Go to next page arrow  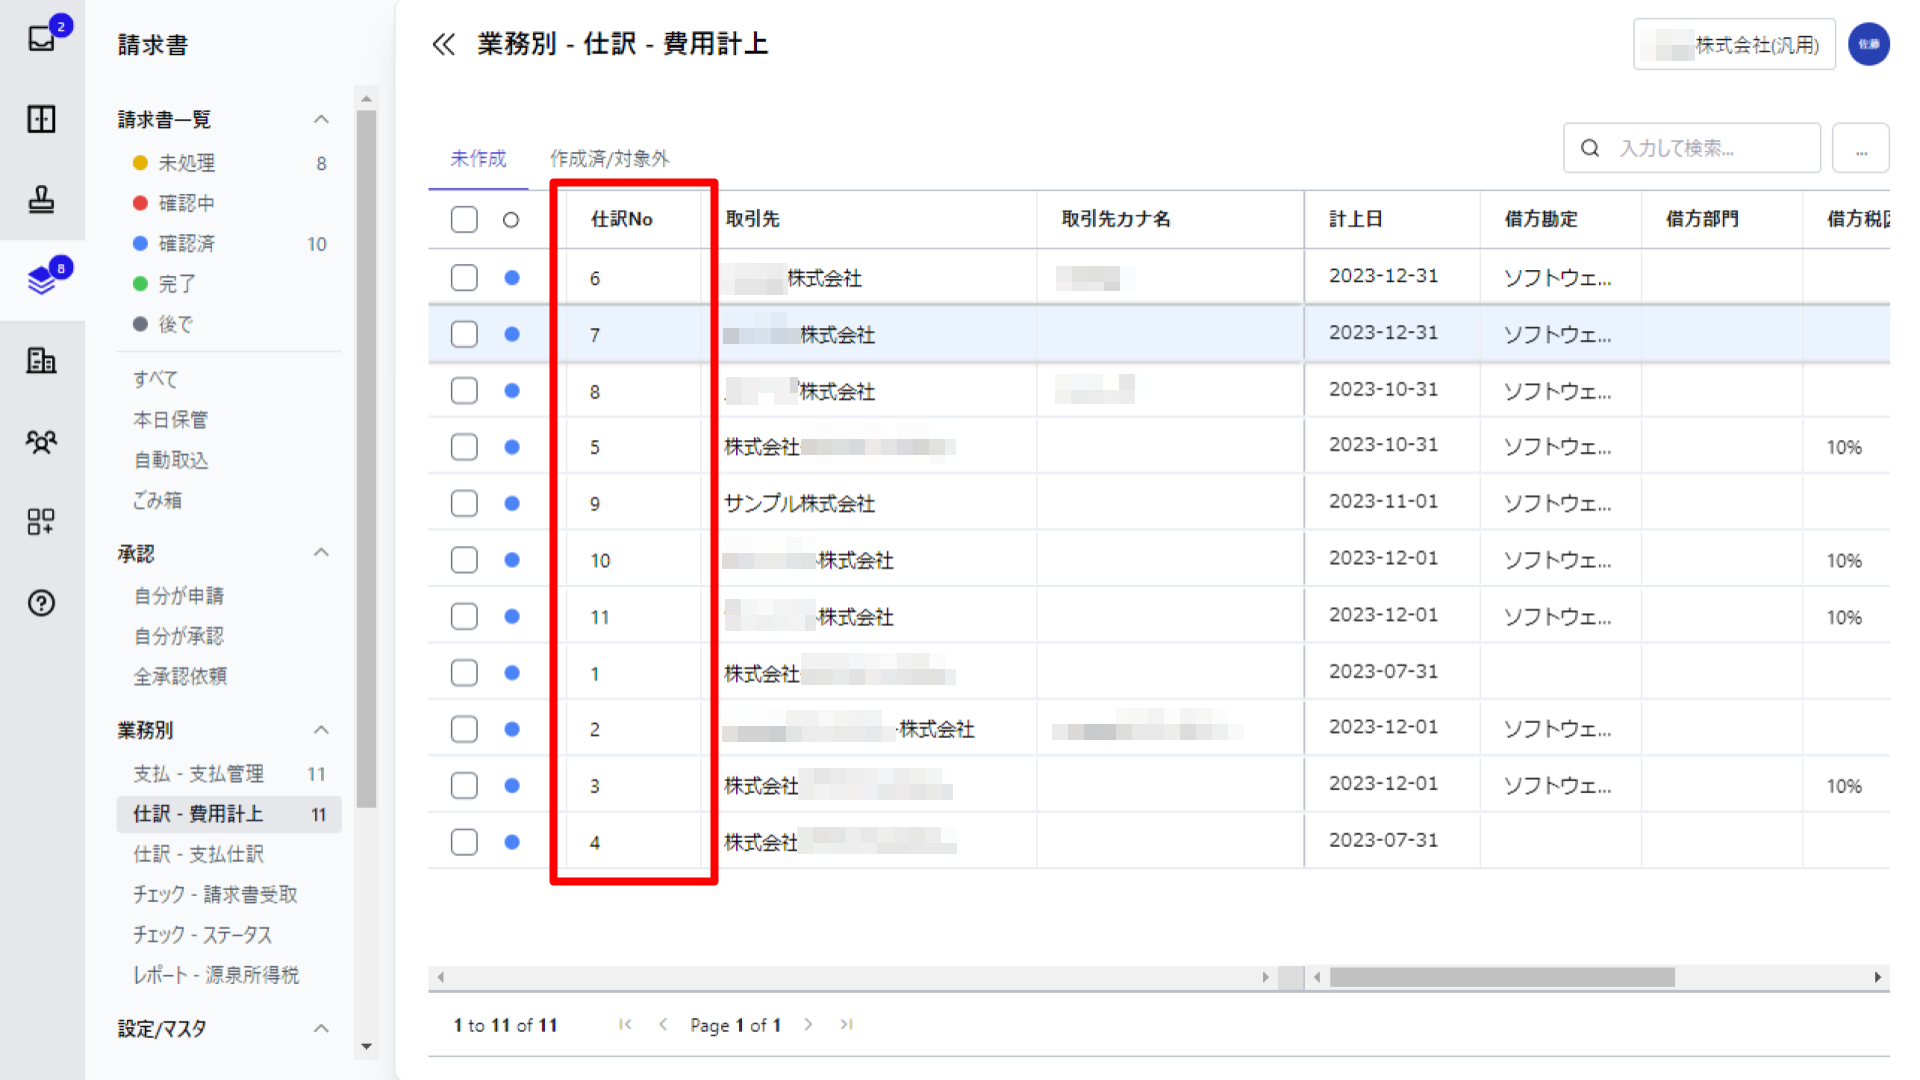tap(808, 1024)
